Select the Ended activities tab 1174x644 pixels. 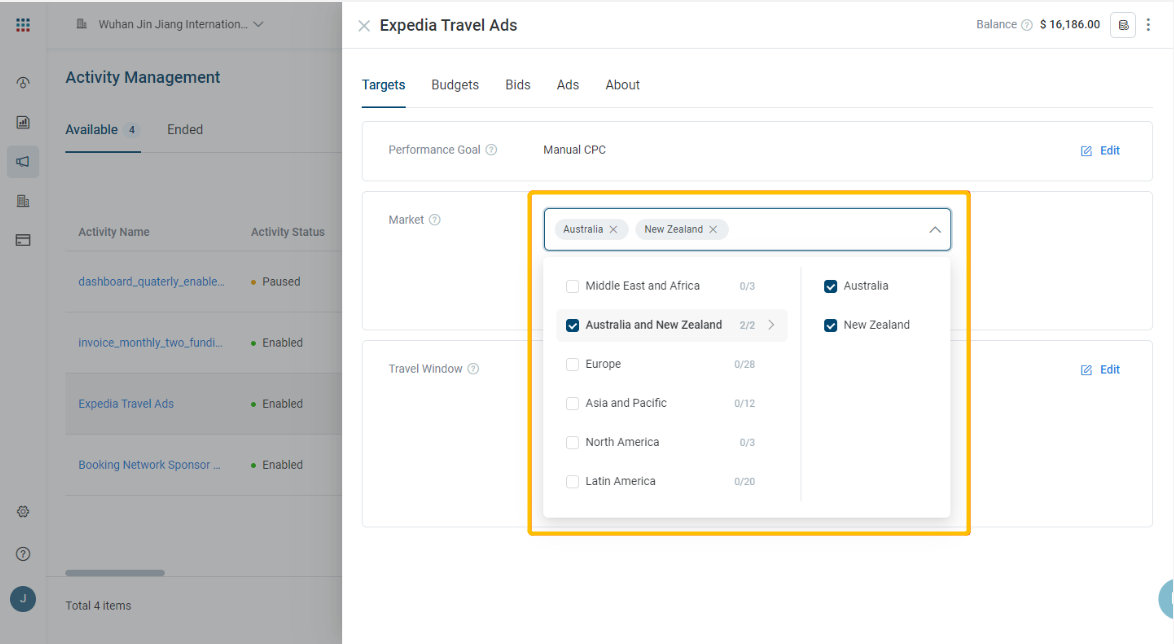click(x=185, y=130)
